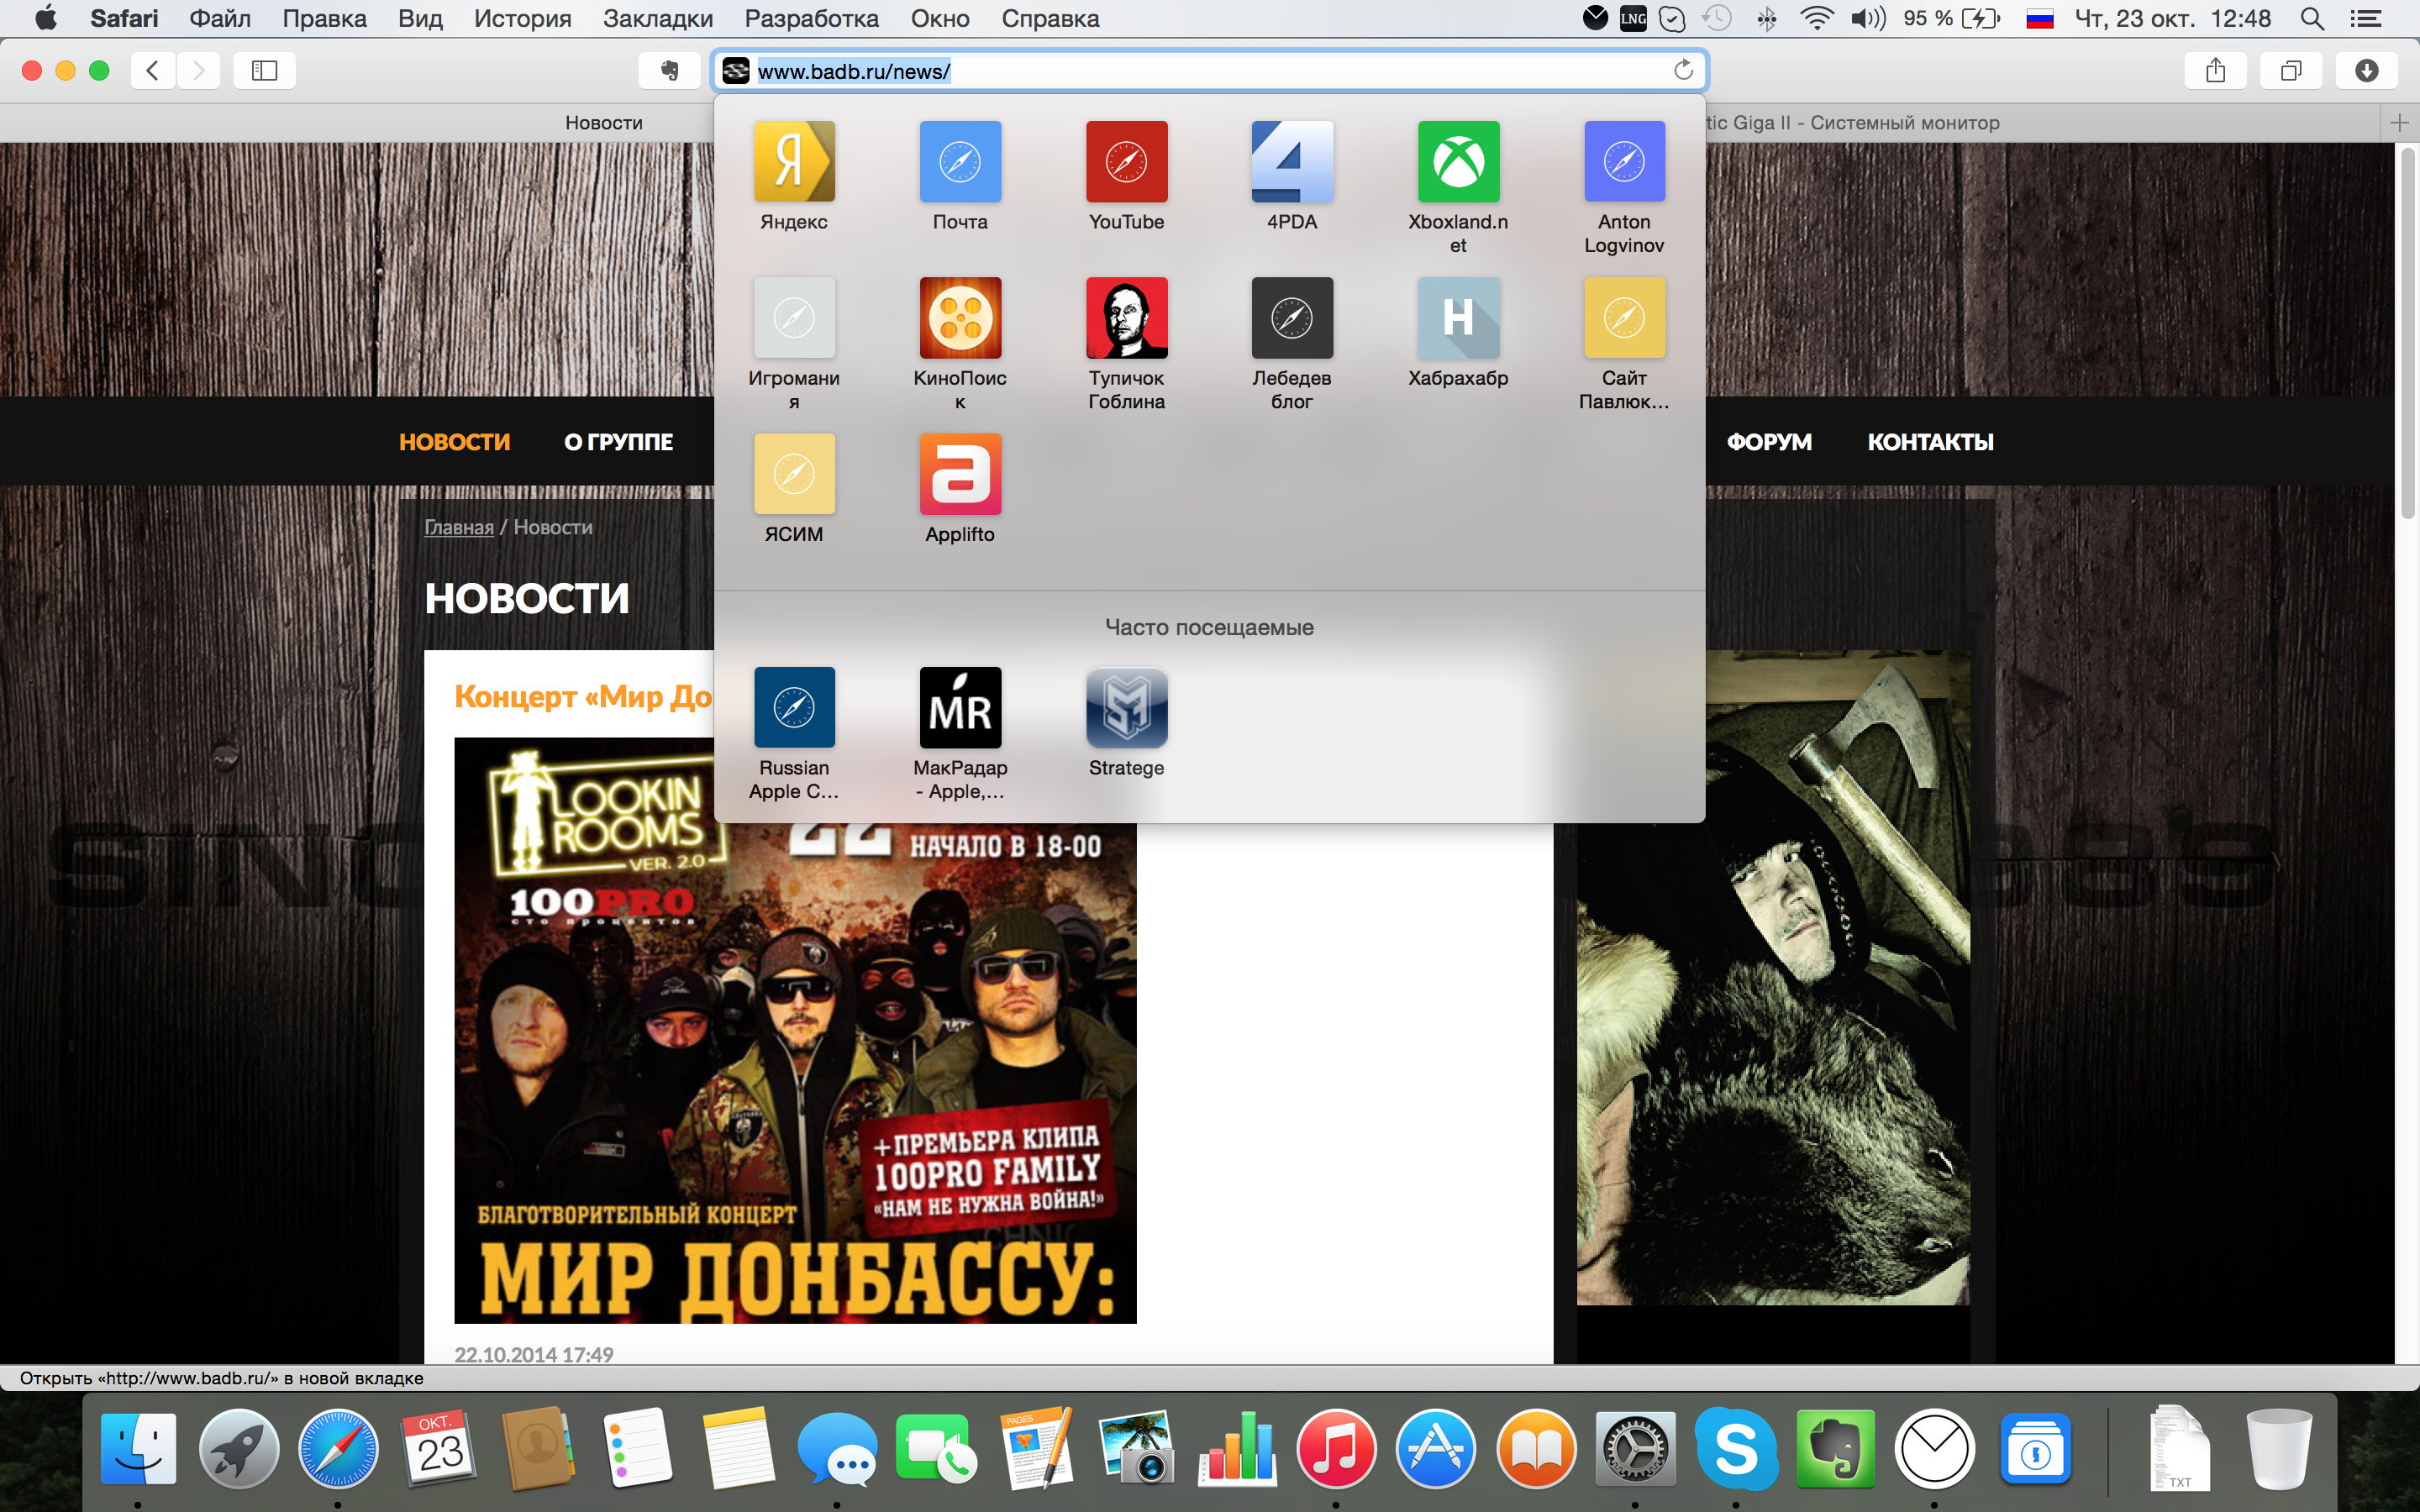Open the Разработка menu
This screenshot has width=2420, height=1512.
click(x=811, y=18)
